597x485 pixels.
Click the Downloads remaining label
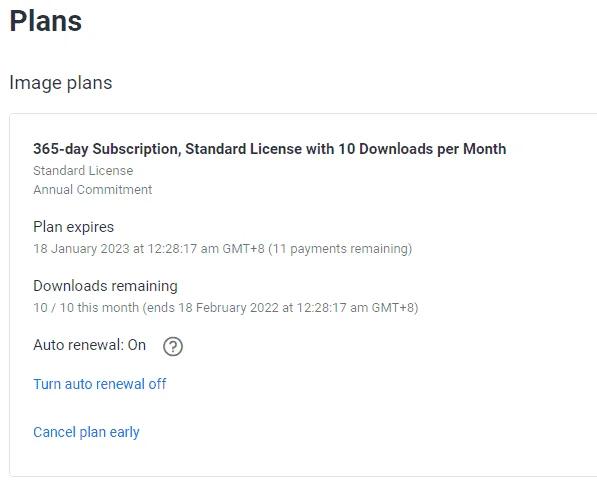coord(105,286)
